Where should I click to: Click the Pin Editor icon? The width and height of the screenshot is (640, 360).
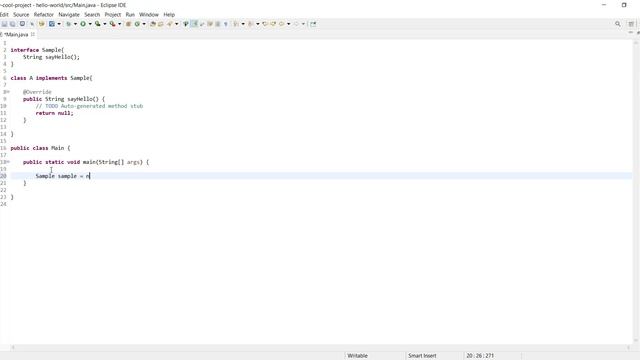tap(313, 24)
